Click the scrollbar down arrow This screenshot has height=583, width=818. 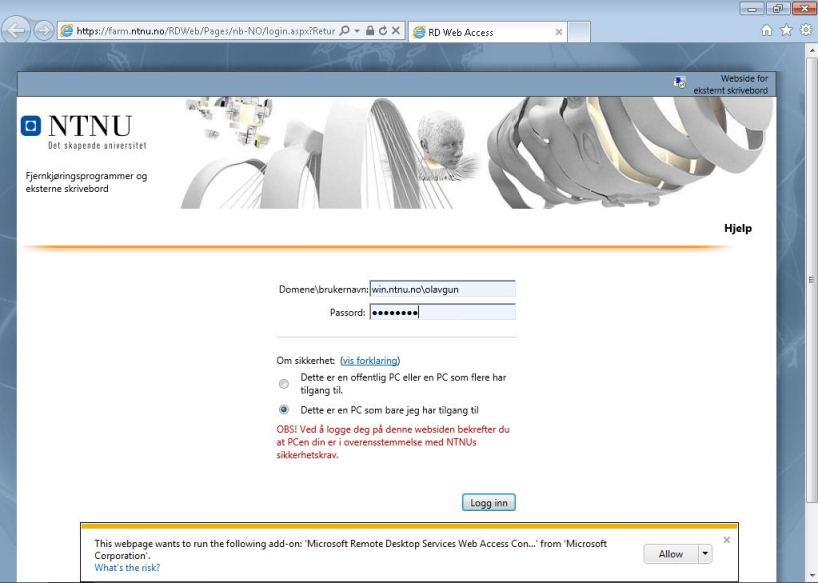pos(811,576)
